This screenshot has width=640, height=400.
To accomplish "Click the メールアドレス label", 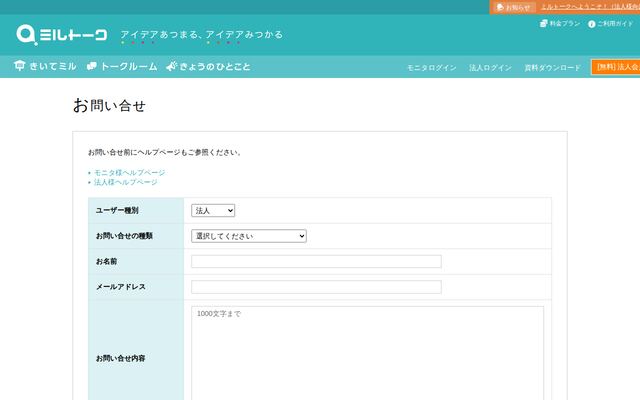I will pos(120,287).
